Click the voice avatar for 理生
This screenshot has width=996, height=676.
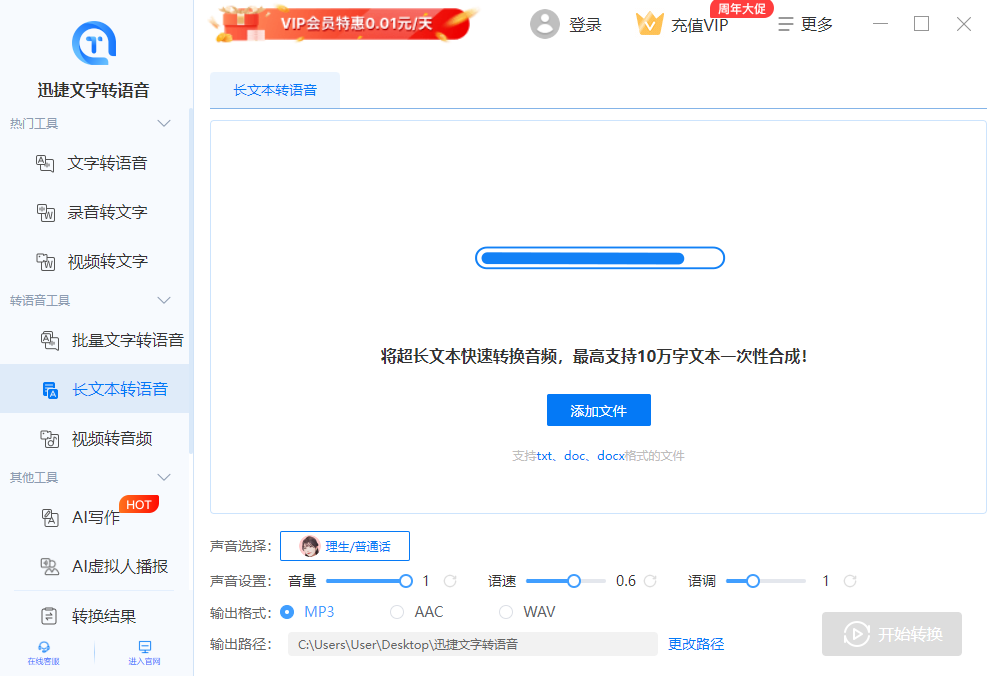[x=309, y=546]
